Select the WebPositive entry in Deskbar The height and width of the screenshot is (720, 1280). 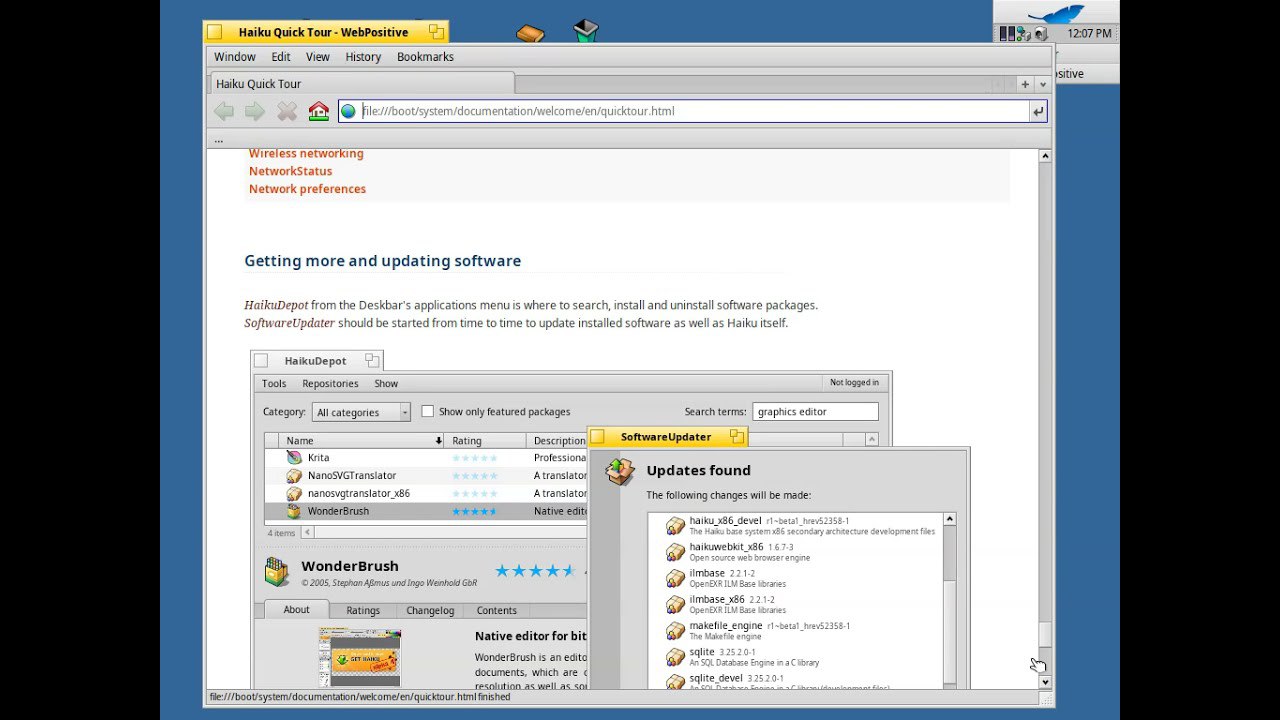pyautogui.click(x=1086, y=73)
